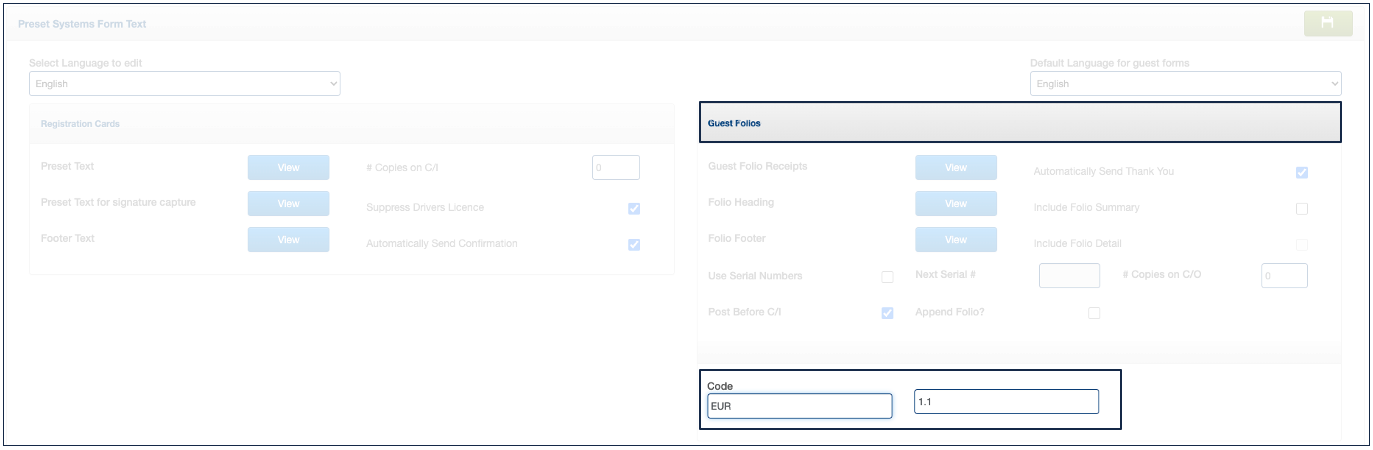Screen dimensions: 1373x450
Task: Click the Code field containing EUR
Action: 799,406
